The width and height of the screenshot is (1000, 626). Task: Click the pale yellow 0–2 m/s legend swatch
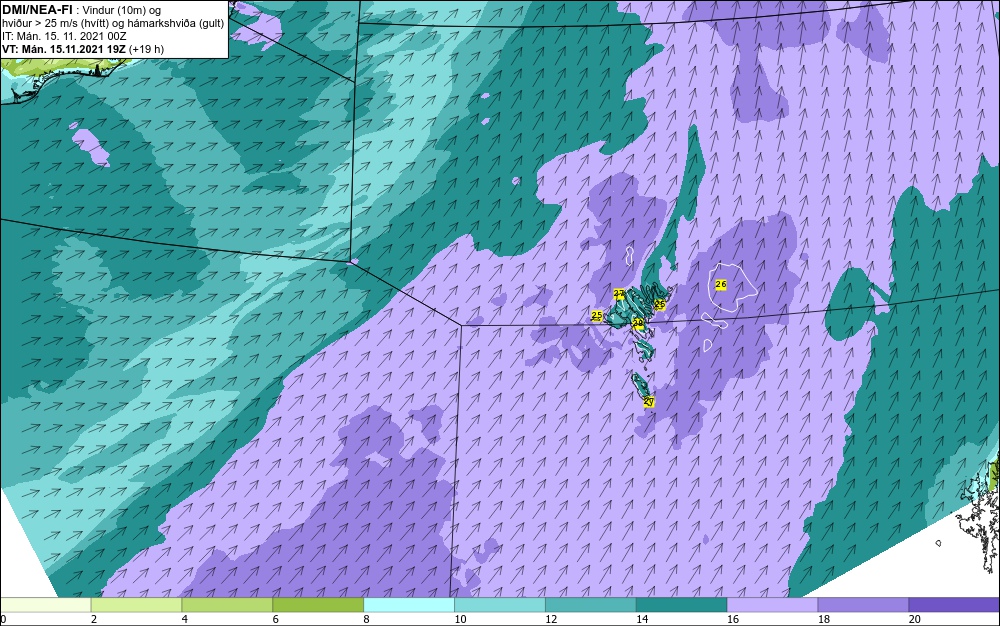pos(46,605)
